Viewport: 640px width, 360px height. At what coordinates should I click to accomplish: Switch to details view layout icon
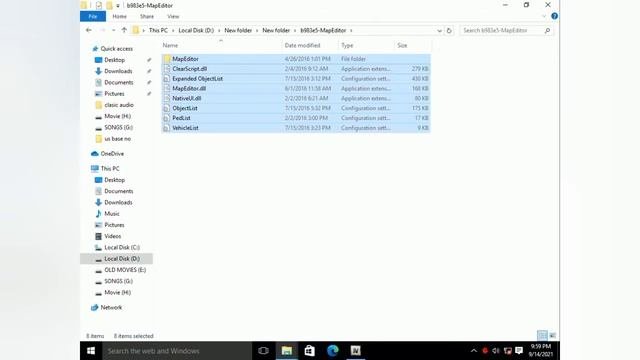542,336
